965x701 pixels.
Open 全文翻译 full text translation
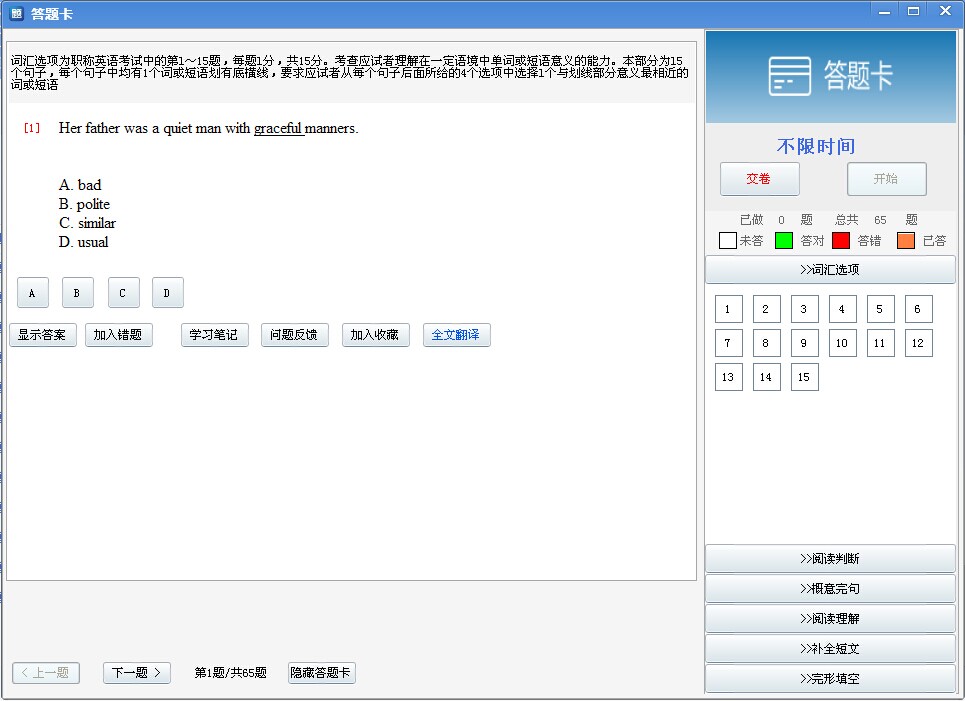[456, 335]
